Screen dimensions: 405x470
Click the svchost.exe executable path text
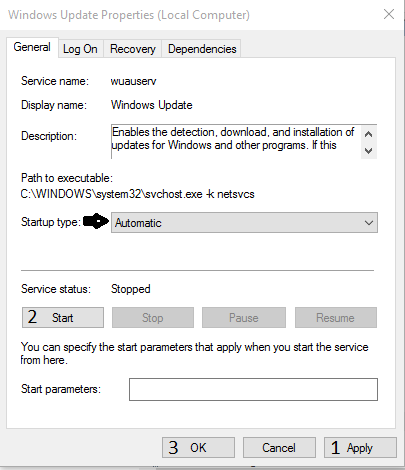(x=137, y=194)
